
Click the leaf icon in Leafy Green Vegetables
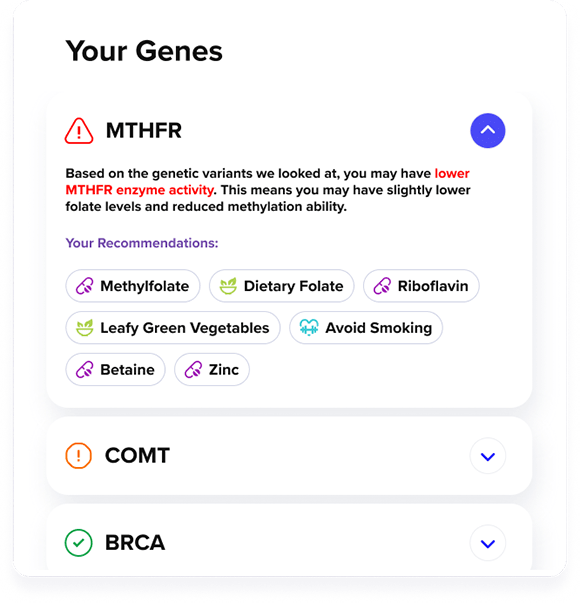(85, 328)
